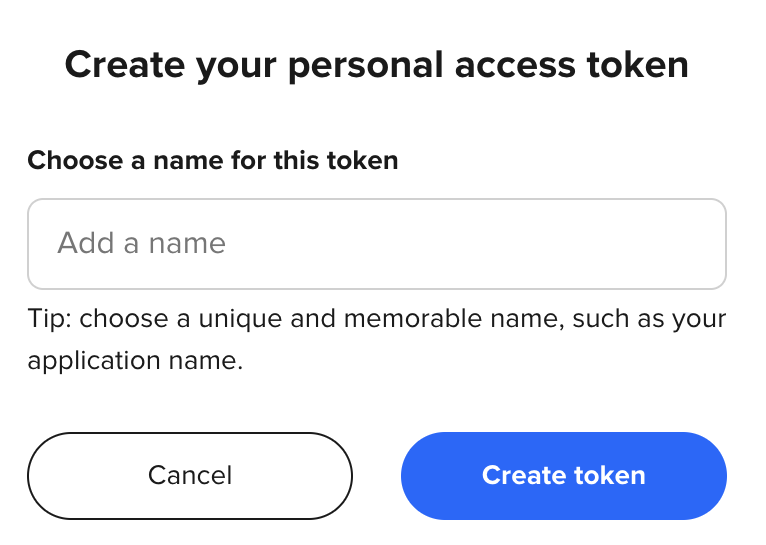Click the 'Choose a name for this token' label

[x=213, y=160]
